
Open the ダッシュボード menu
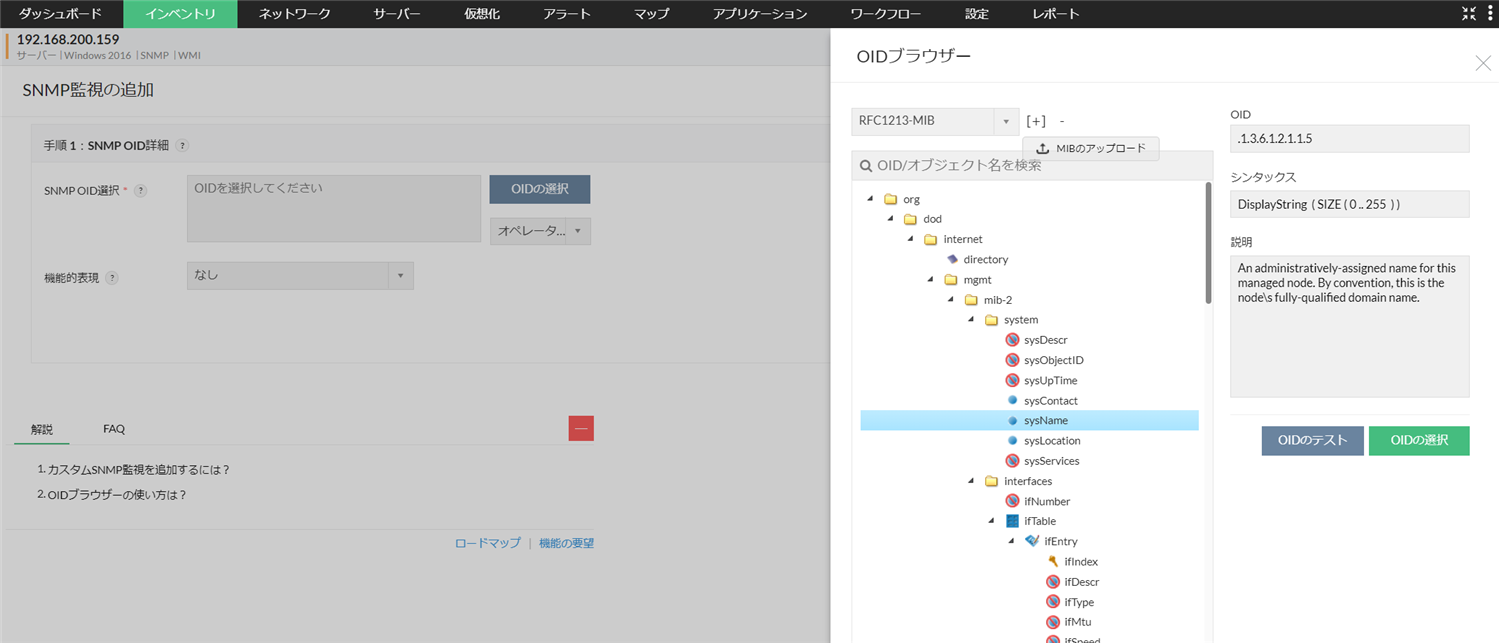pyautogui.click(x=62, y=14)
